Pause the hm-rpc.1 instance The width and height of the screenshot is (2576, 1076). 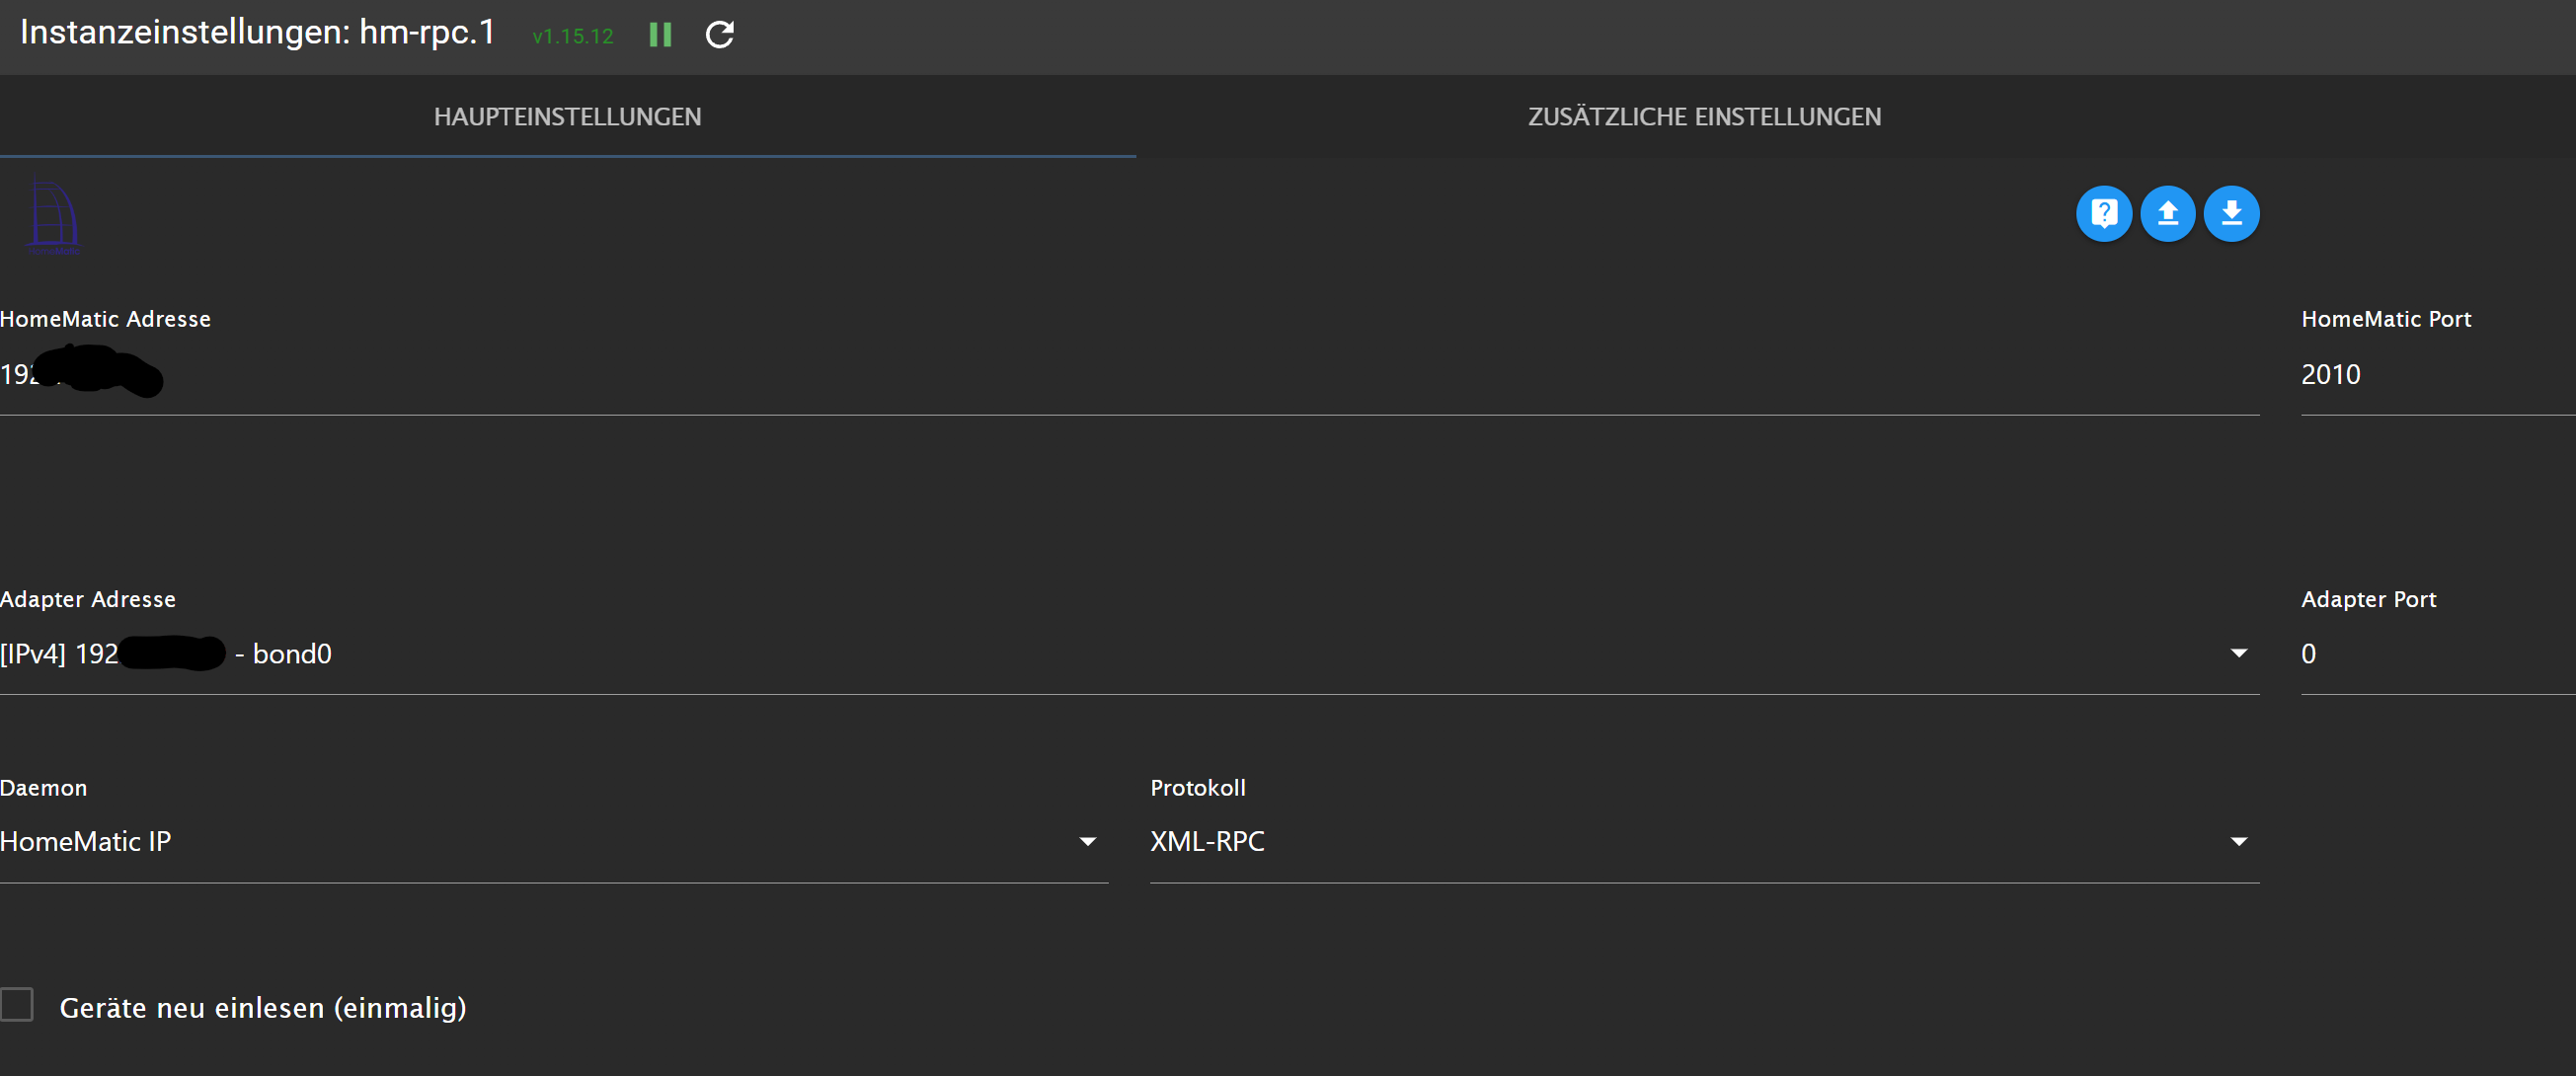click(660, 35)
